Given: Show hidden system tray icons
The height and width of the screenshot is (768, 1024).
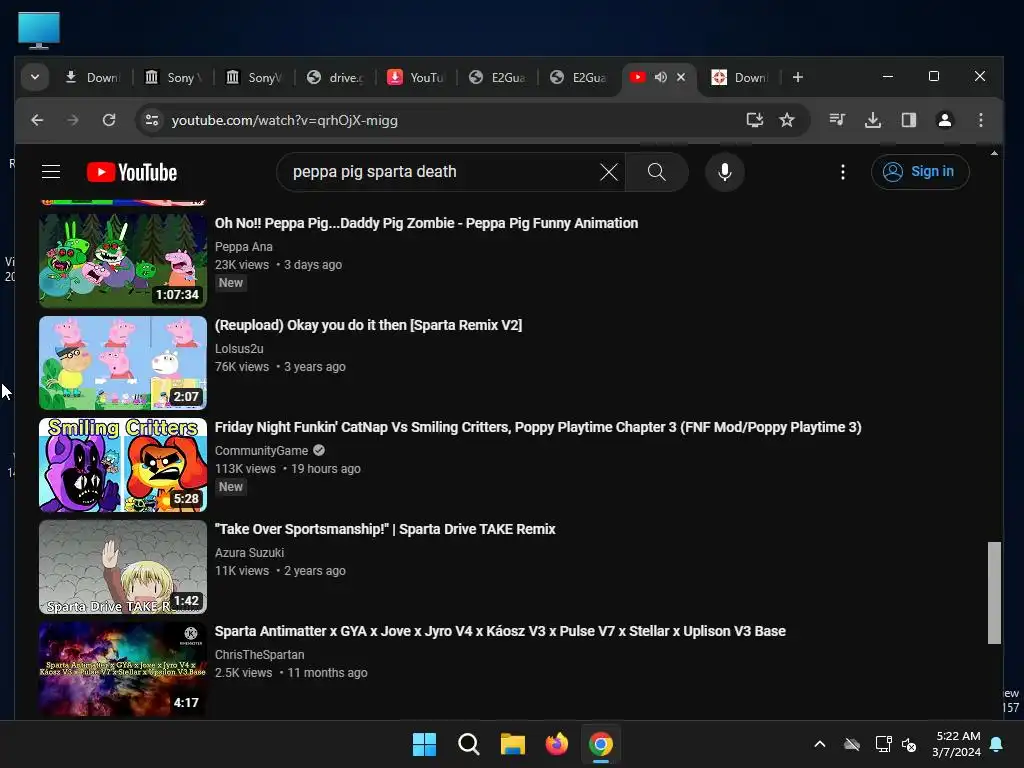Looking at the screenshot, I should click(x=820, y=744).
